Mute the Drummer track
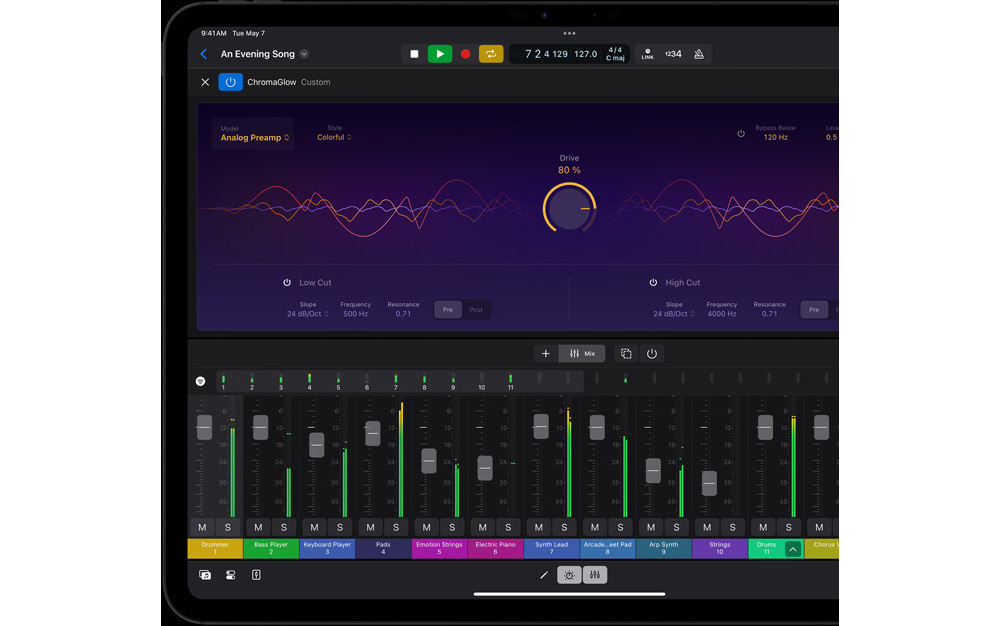The height and width of the screenshot is (626, 1000). (x=202, y=527)
